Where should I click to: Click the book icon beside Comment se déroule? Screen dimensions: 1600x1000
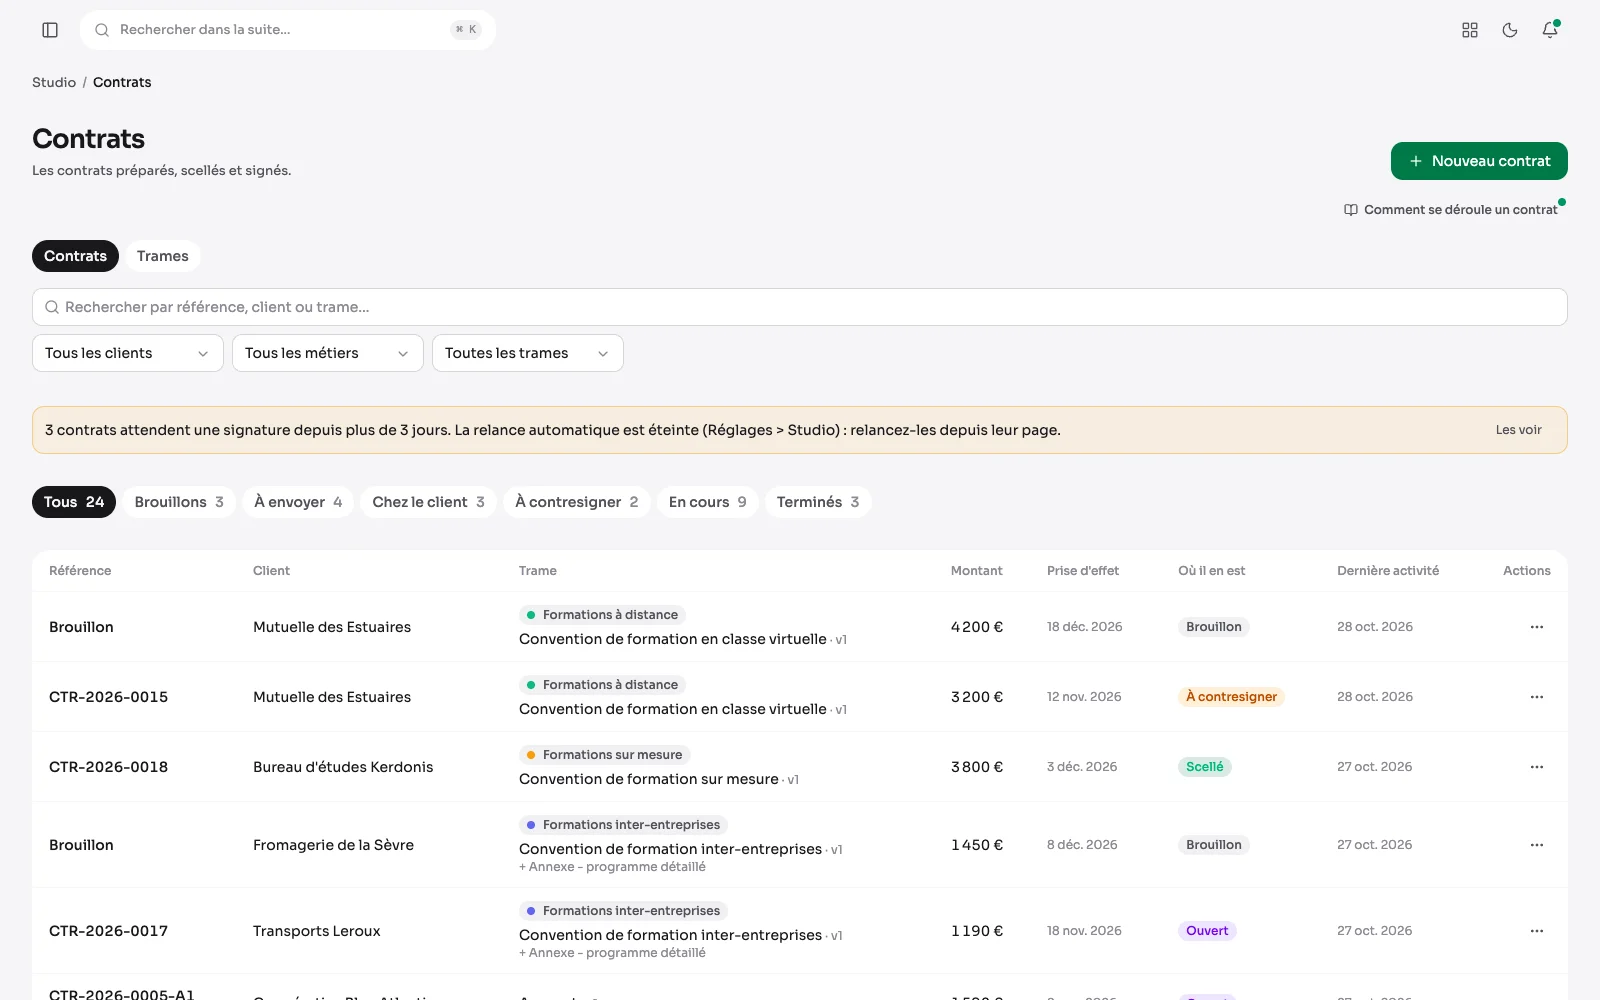pos(1351,210)
